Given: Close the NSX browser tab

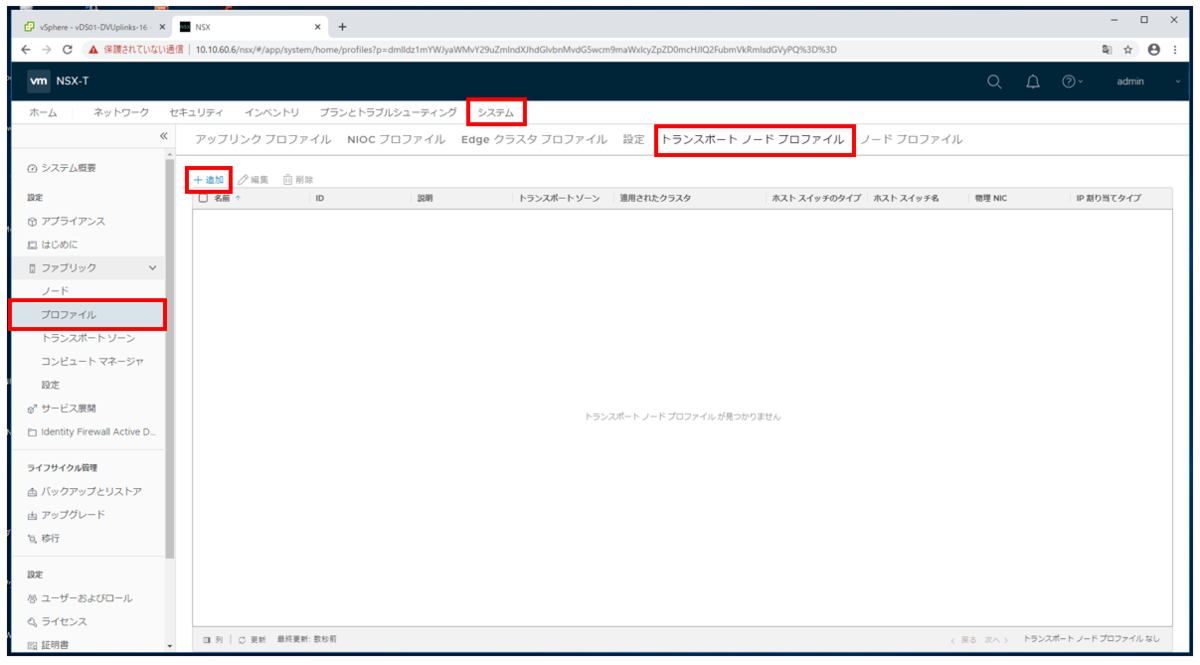Looking at the screenshot, I should [318, 27].
